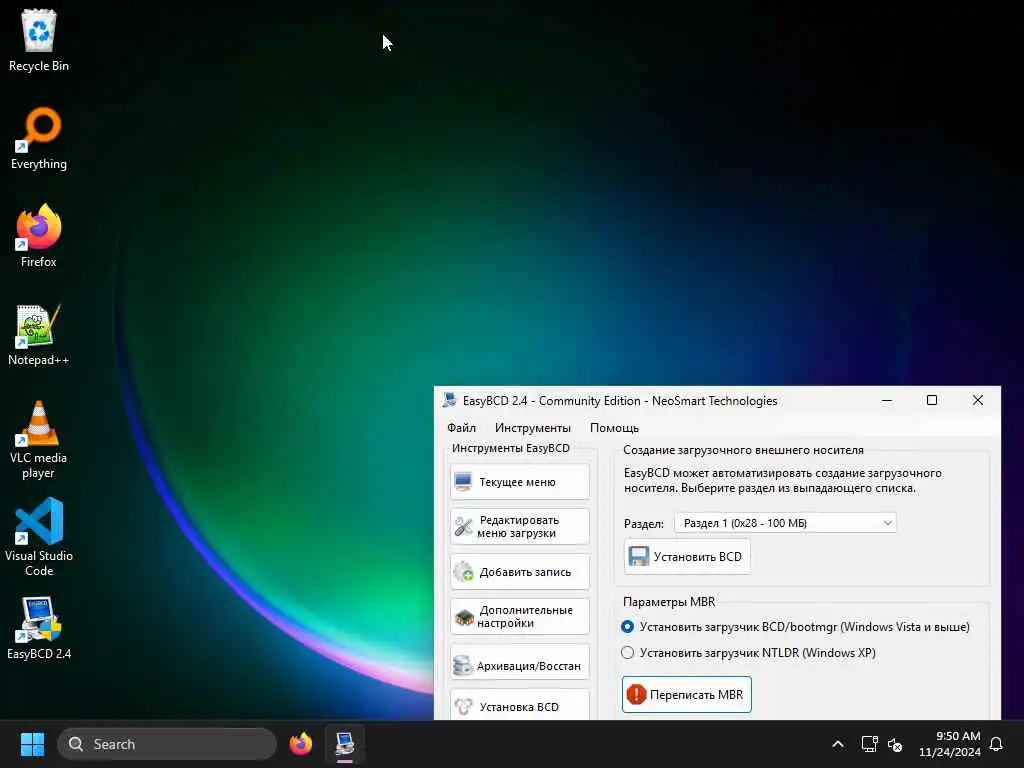Click the EasyBCD icon in the taskbar
The height and width of the screenshot is (768, 1024).
pyautogui.click(x=345, y=744)
